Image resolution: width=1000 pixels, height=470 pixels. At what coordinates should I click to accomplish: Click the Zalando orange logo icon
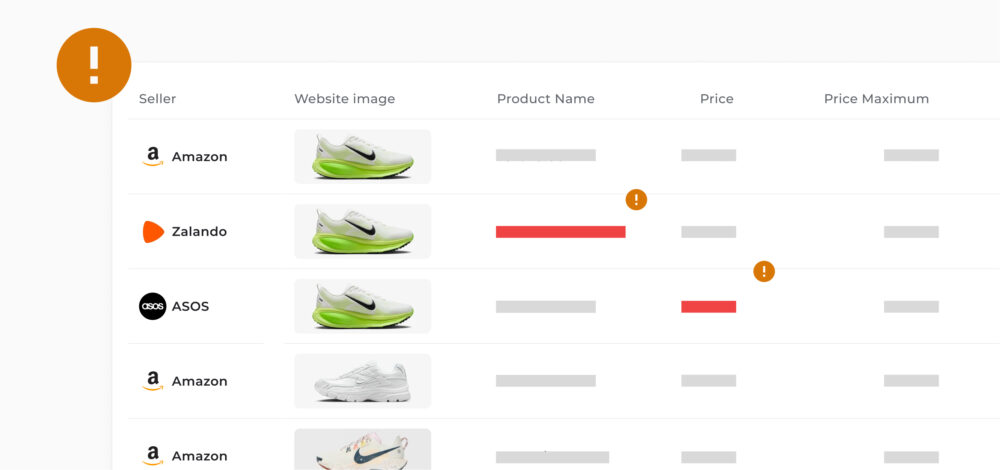152,232
